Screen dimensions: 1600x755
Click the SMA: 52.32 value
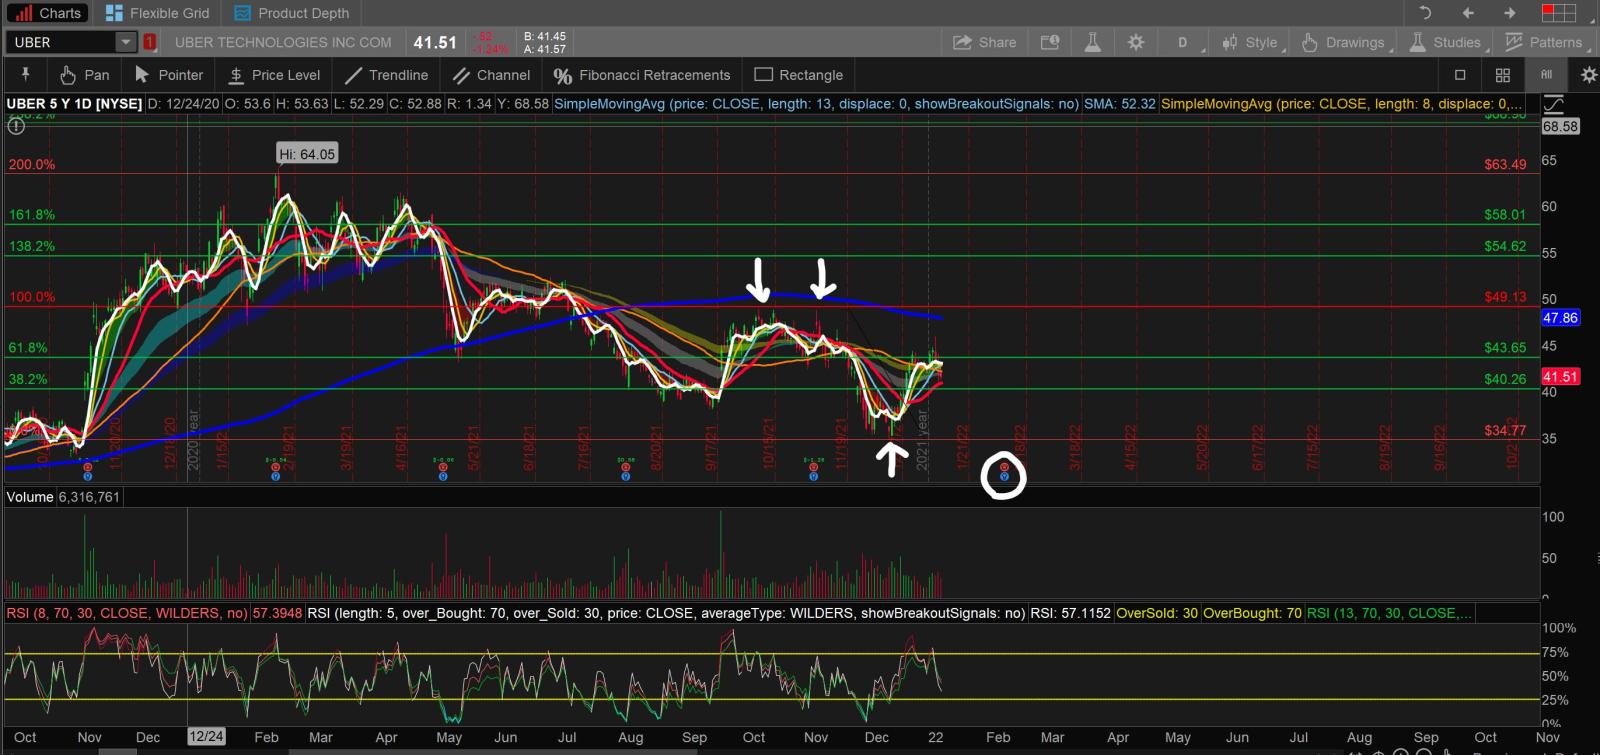pos(1120,104)
